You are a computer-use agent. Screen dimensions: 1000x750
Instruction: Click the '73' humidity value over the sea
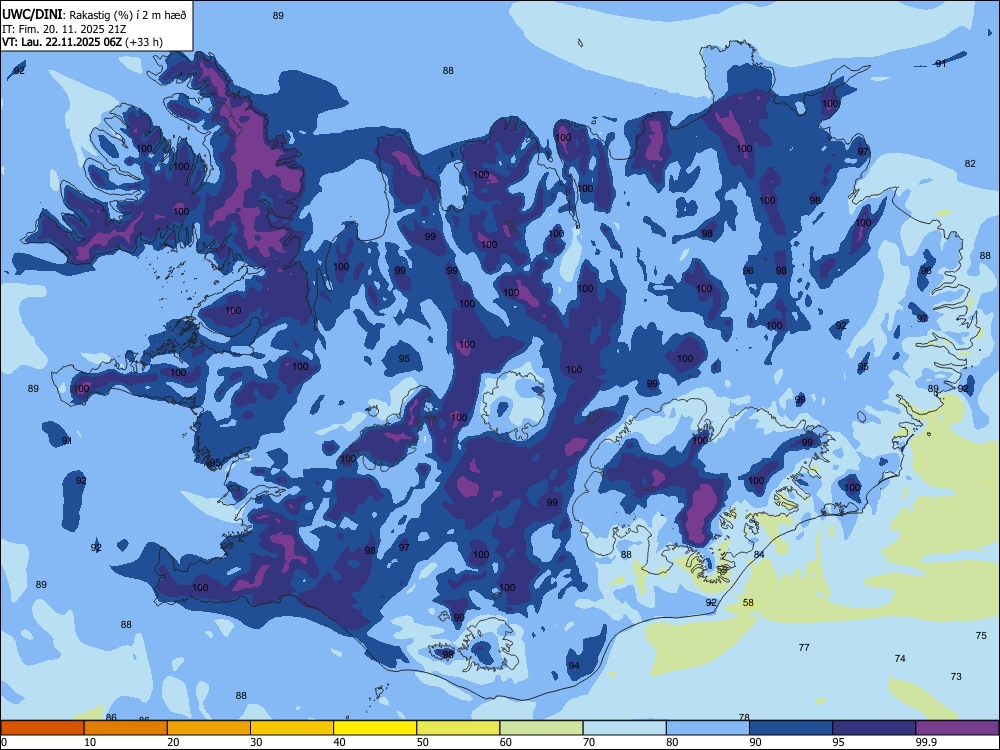tap(956, 676)
